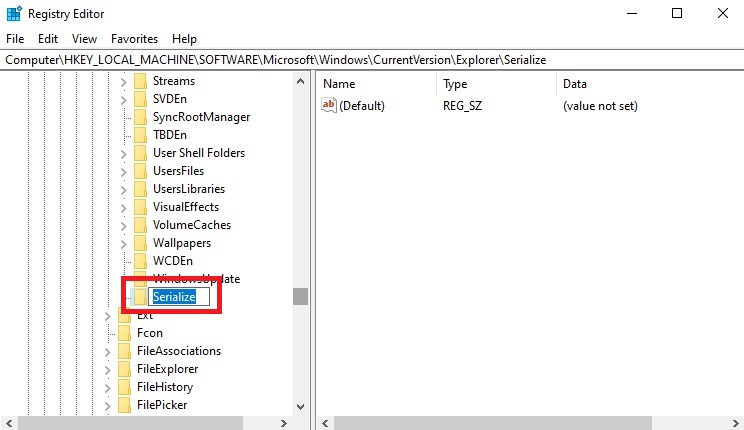
Task: Click the Serialize key rename text box
Action: (x=179, y=297)
